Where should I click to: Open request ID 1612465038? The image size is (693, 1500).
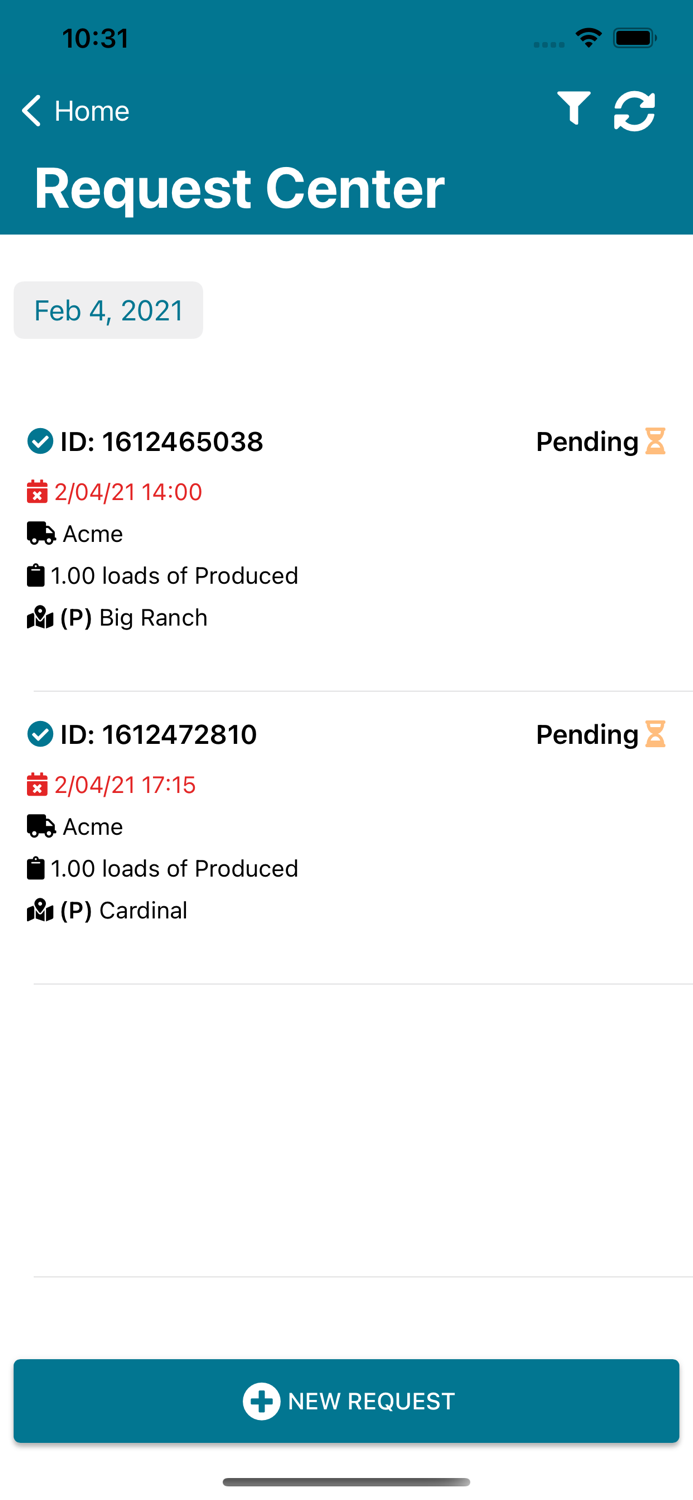click(161, 442)
